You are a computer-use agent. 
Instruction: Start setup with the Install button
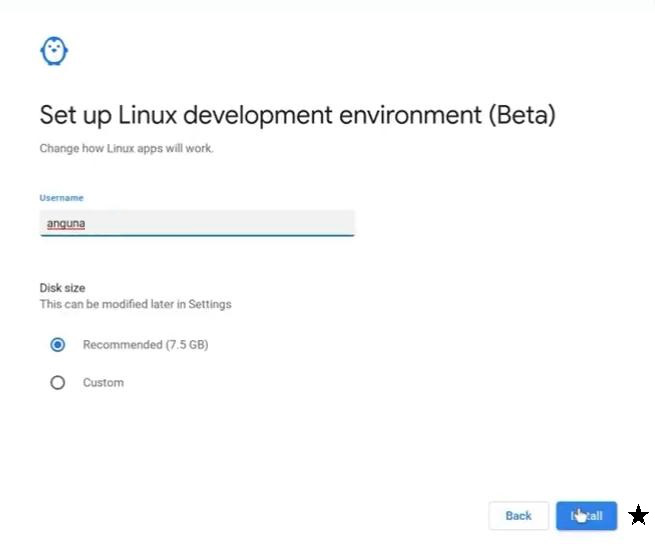point(586,516)
